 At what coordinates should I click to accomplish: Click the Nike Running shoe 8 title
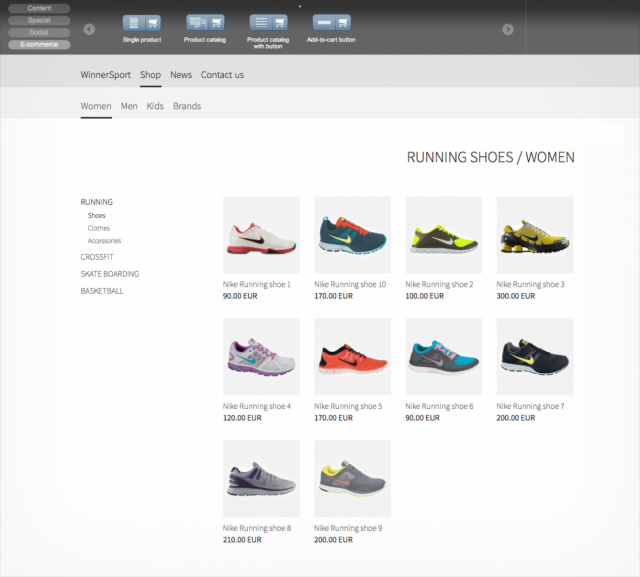257,528
